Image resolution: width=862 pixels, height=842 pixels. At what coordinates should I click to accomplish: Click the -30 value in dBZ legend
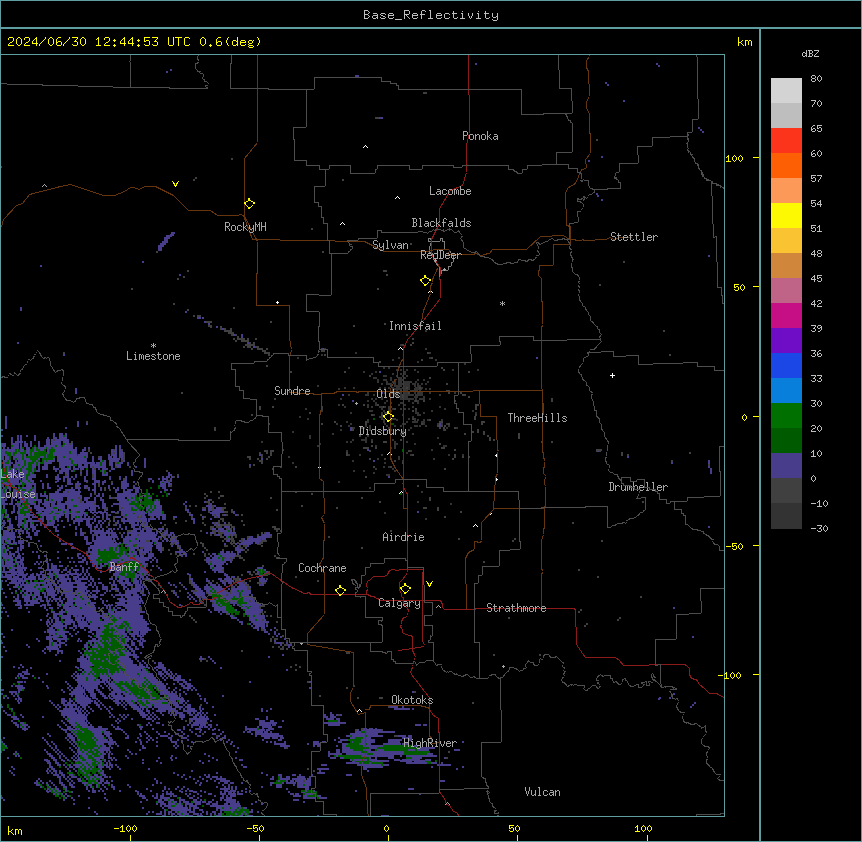click(819, 528)
